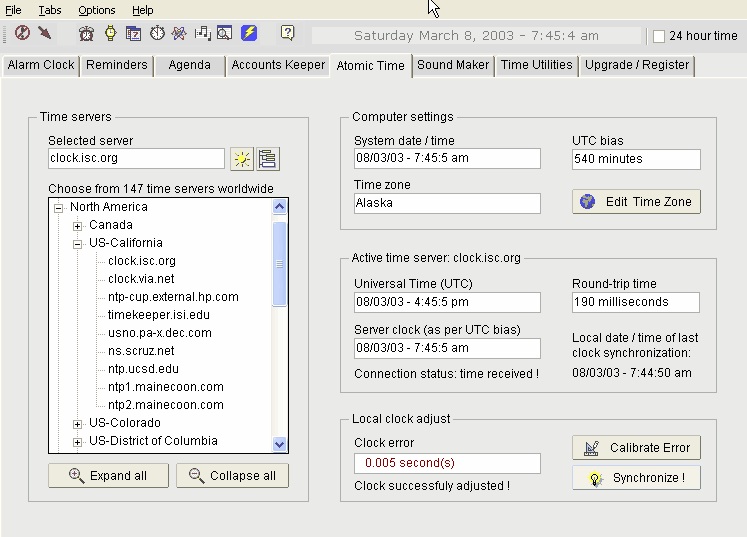Click the Edit Time Zone button

[636, 201]
